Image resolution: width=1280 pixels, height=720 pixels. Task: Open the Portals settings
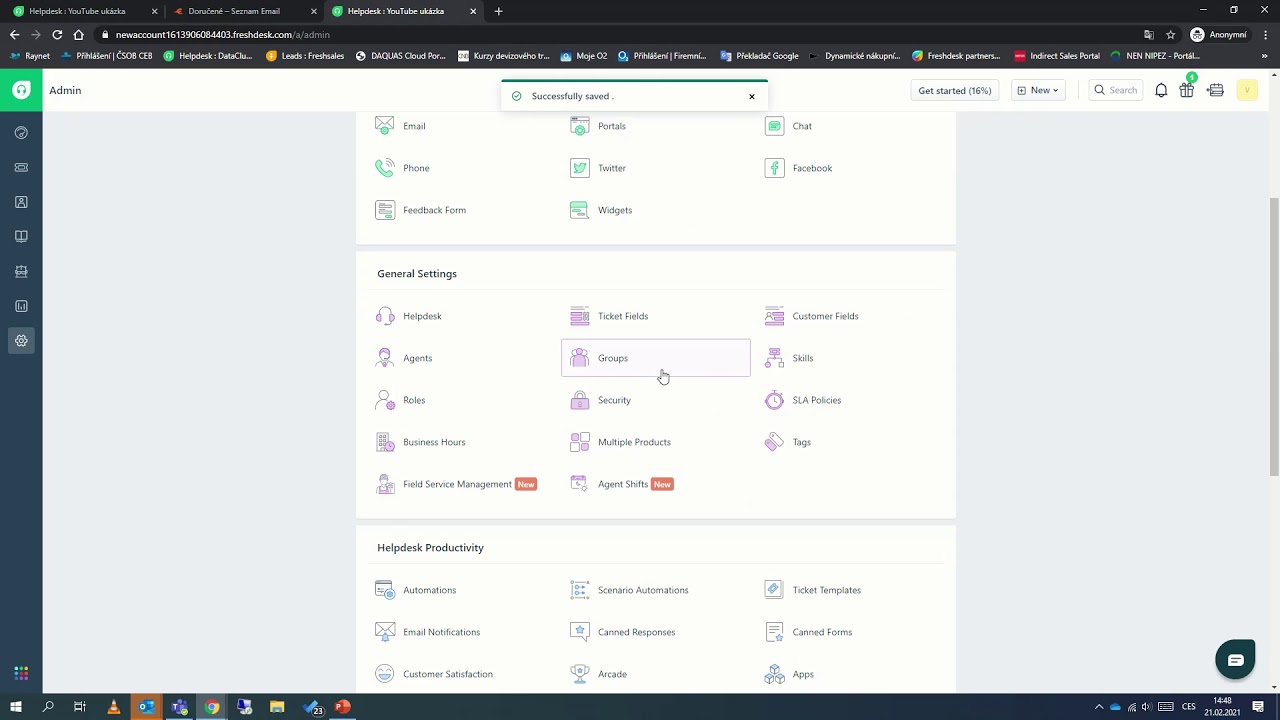point(598,126)
